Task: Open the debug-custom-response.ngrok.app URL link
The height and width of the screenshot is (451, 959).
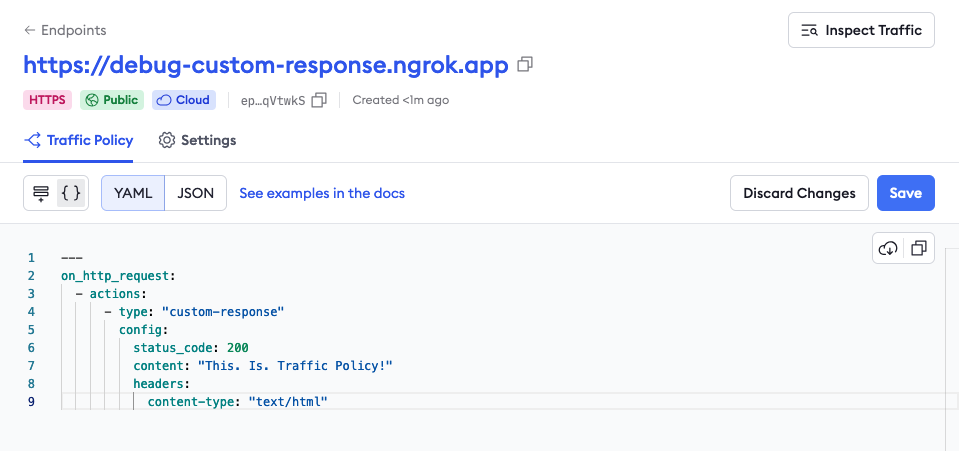Action: pyautogui.click(x=266, y=65)
